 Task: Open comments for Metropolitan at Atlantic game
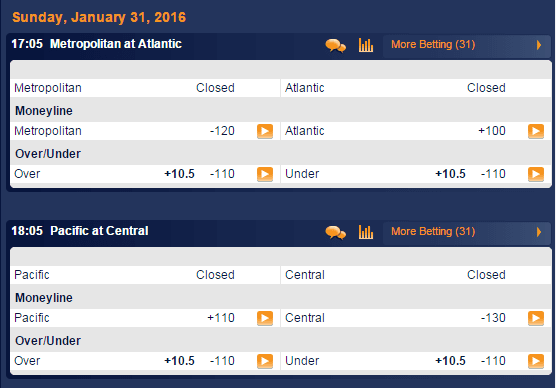(335, 45)
